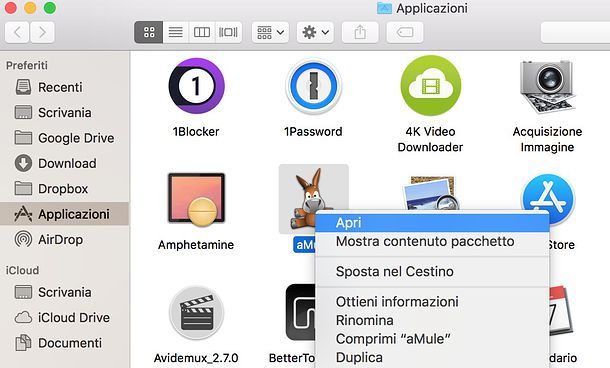
Task: Open Dropbox in the sidebar
Action: point(65,189)
